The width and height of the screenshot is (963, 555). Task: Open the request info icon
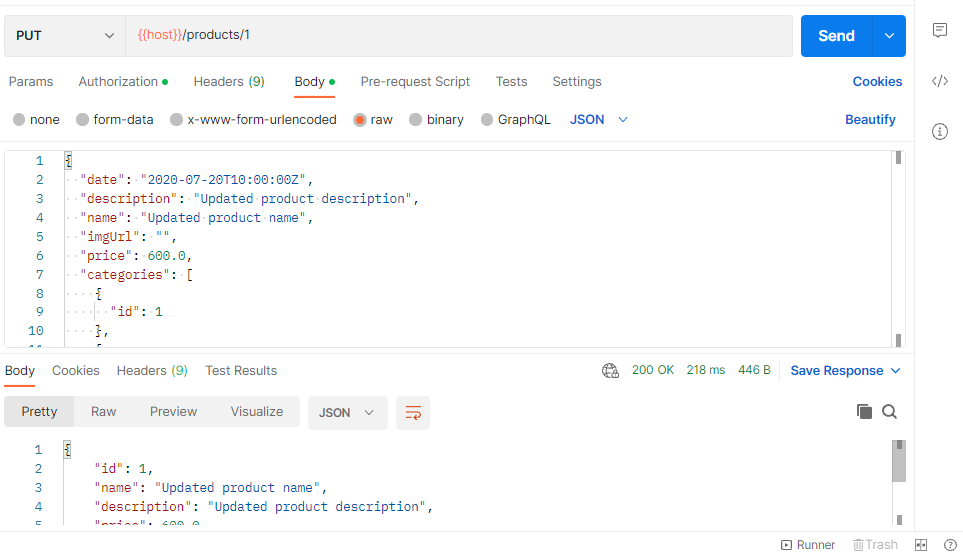pyautogui.click(x=940, y=131)
